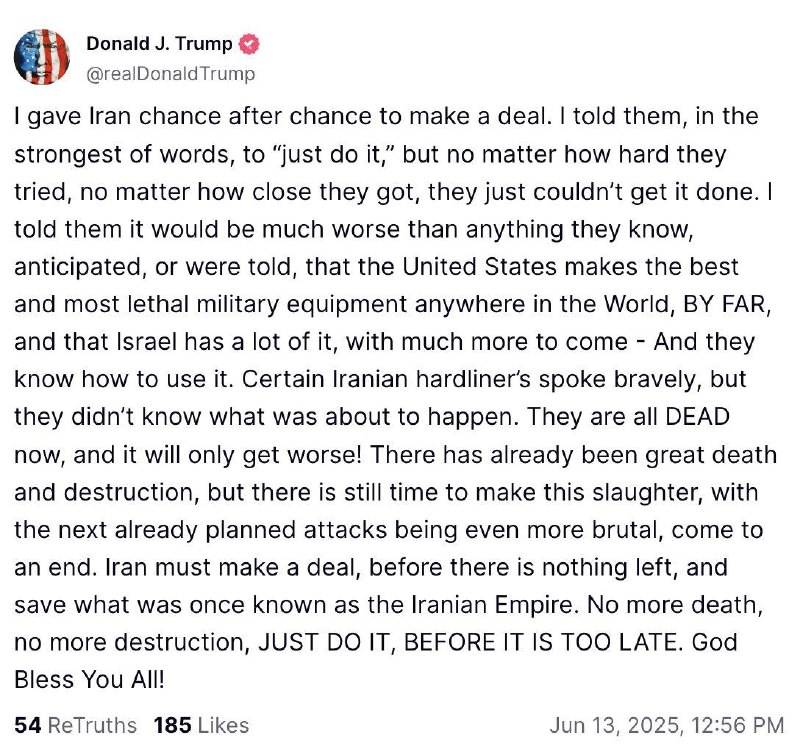View the 54 ReTruths list
The height and width of the screenshot is (754, 800).
(76, 725)
